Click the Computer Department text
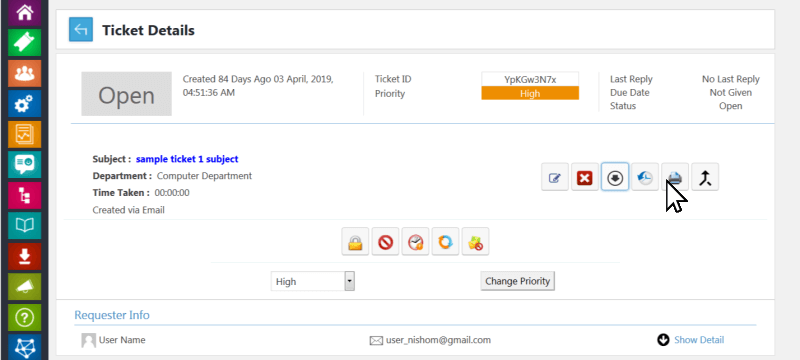Screen dimensions: 800x360 pyautogui.click(x=204, y=176)
